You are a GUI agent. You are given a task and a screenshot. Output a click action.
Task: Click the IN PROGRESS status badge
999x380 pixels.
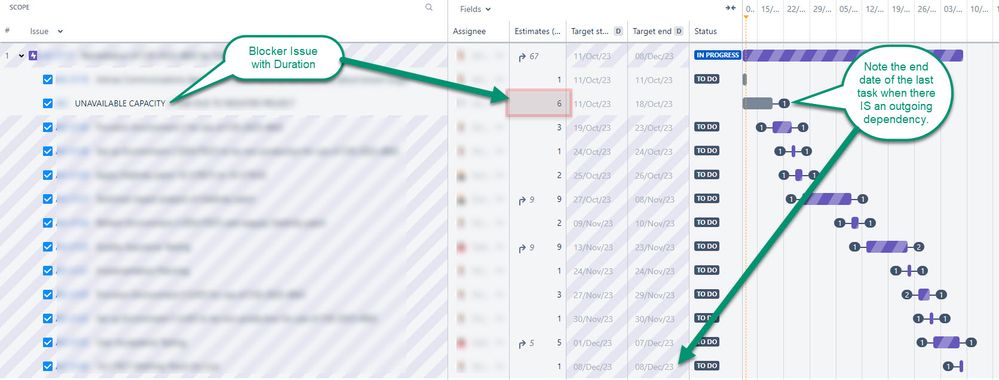point(717,55)
